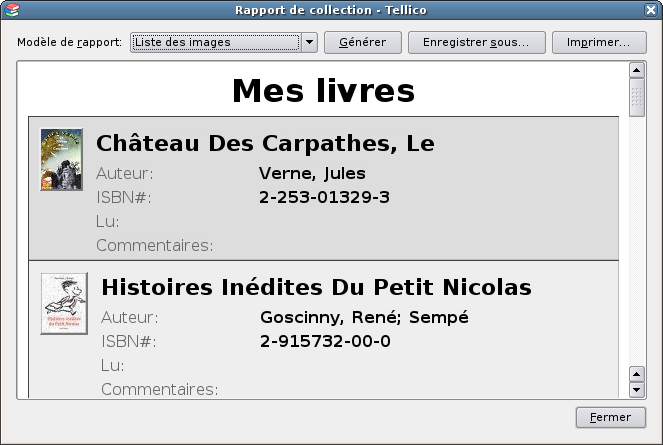Click ISBN value 2-253-01329-3
The width and height of the screenshot is (663, 445).
tap(324, 198)
